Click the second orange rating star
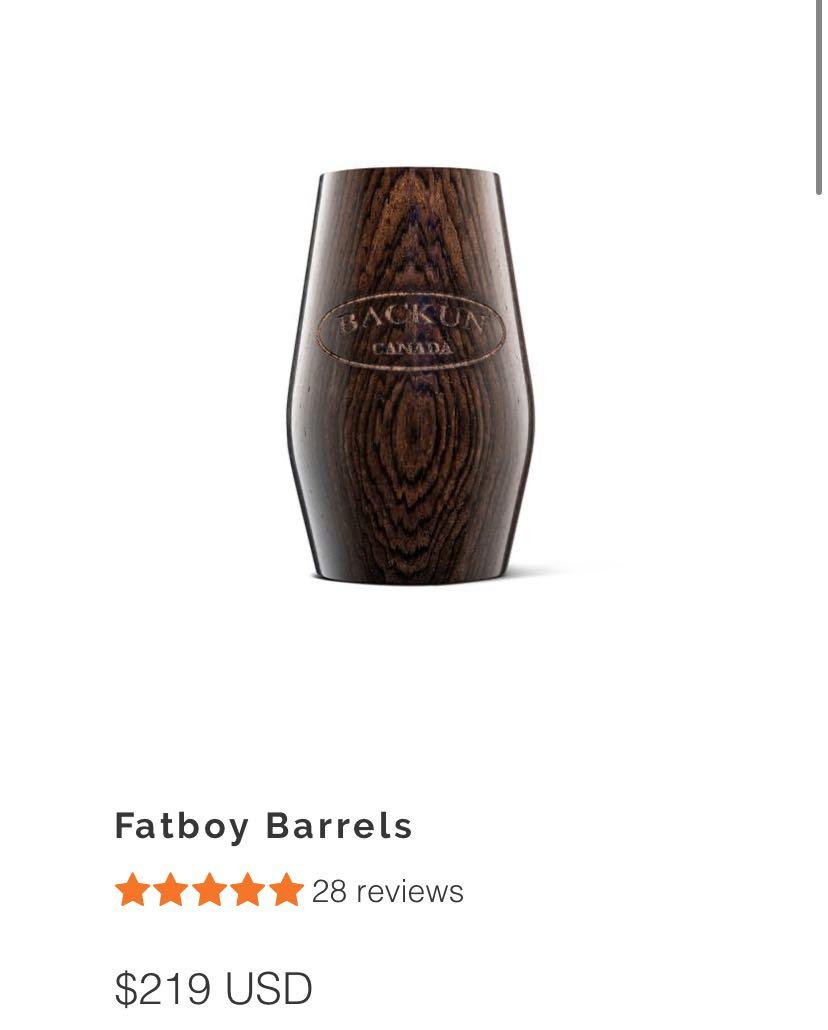The width and height of the screenshot is (828, 1030). tap(170, 890)
